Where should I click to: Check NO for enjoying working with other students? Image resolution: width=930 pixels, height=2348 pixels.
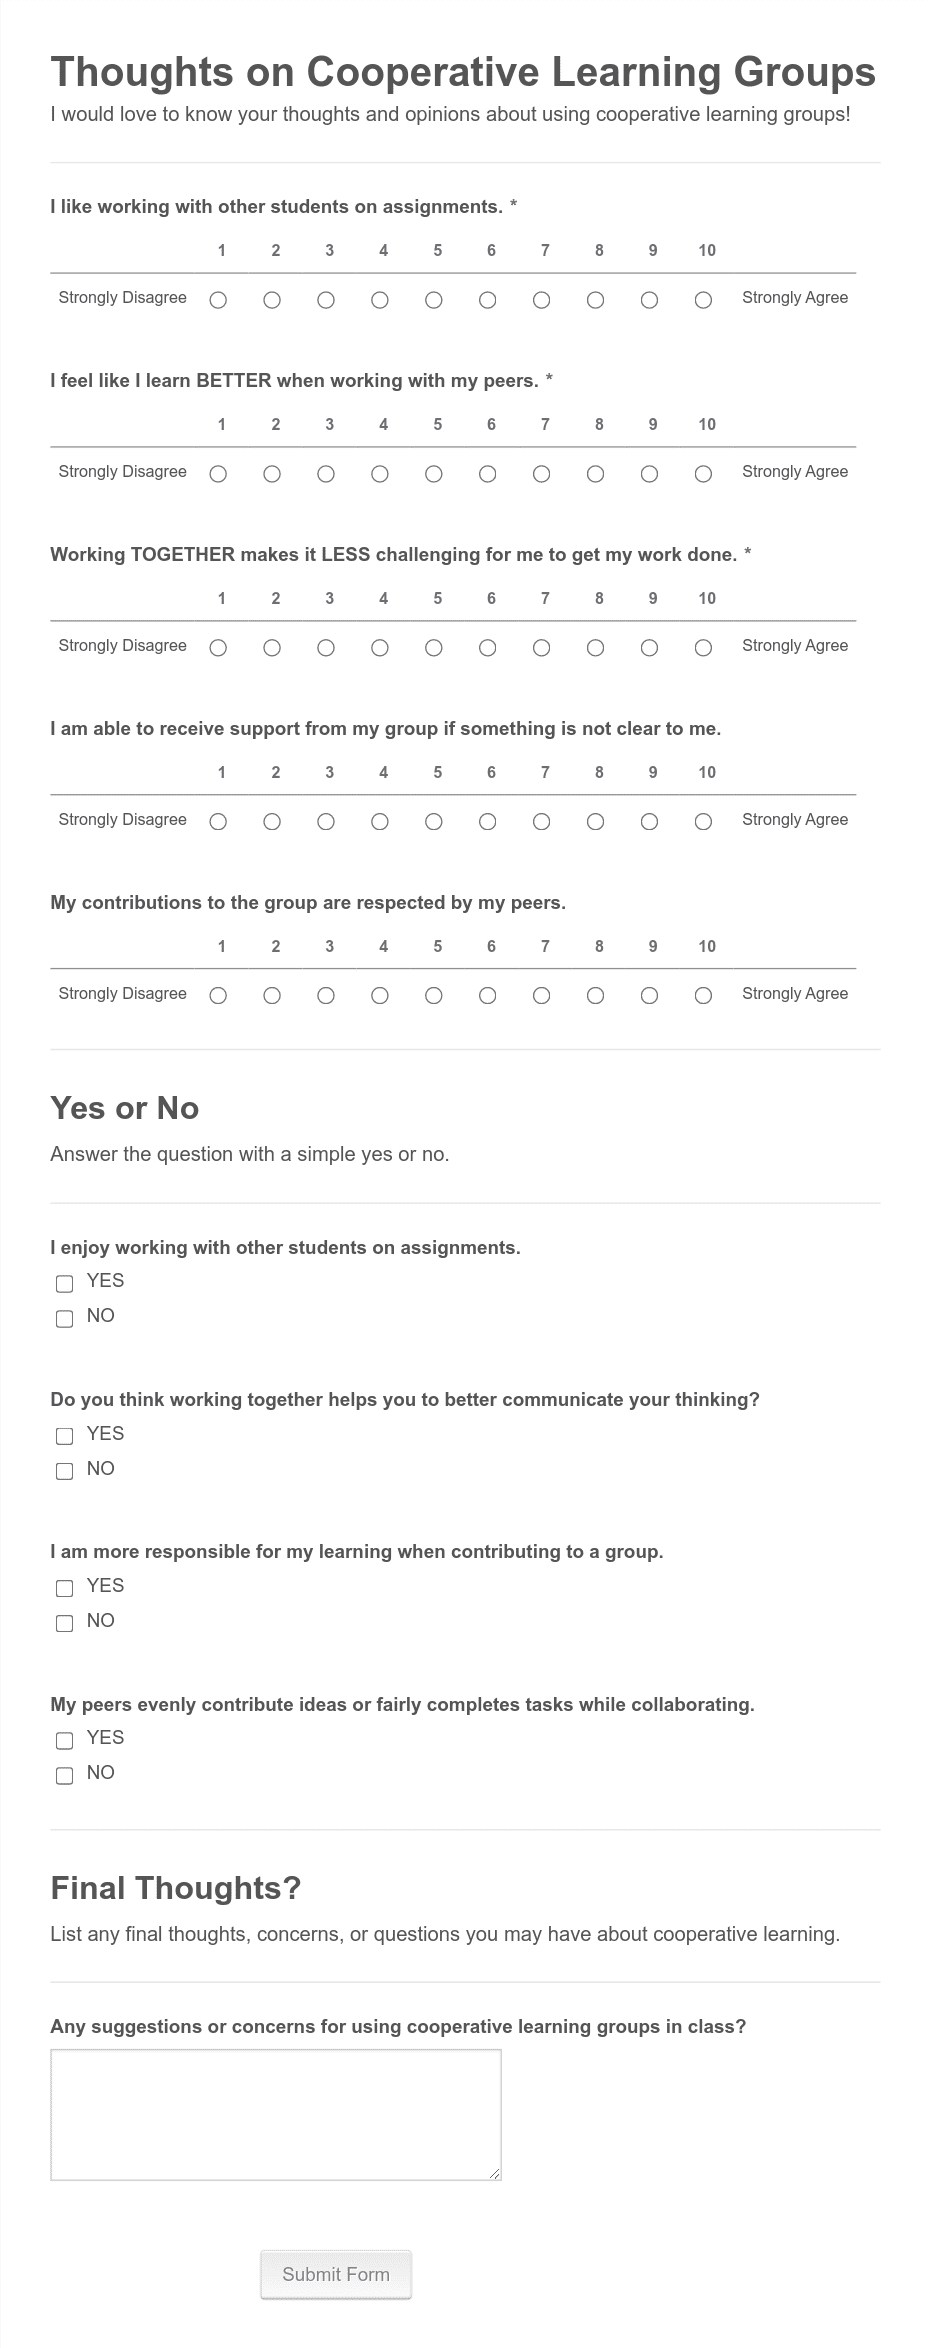pos(65,1318)
